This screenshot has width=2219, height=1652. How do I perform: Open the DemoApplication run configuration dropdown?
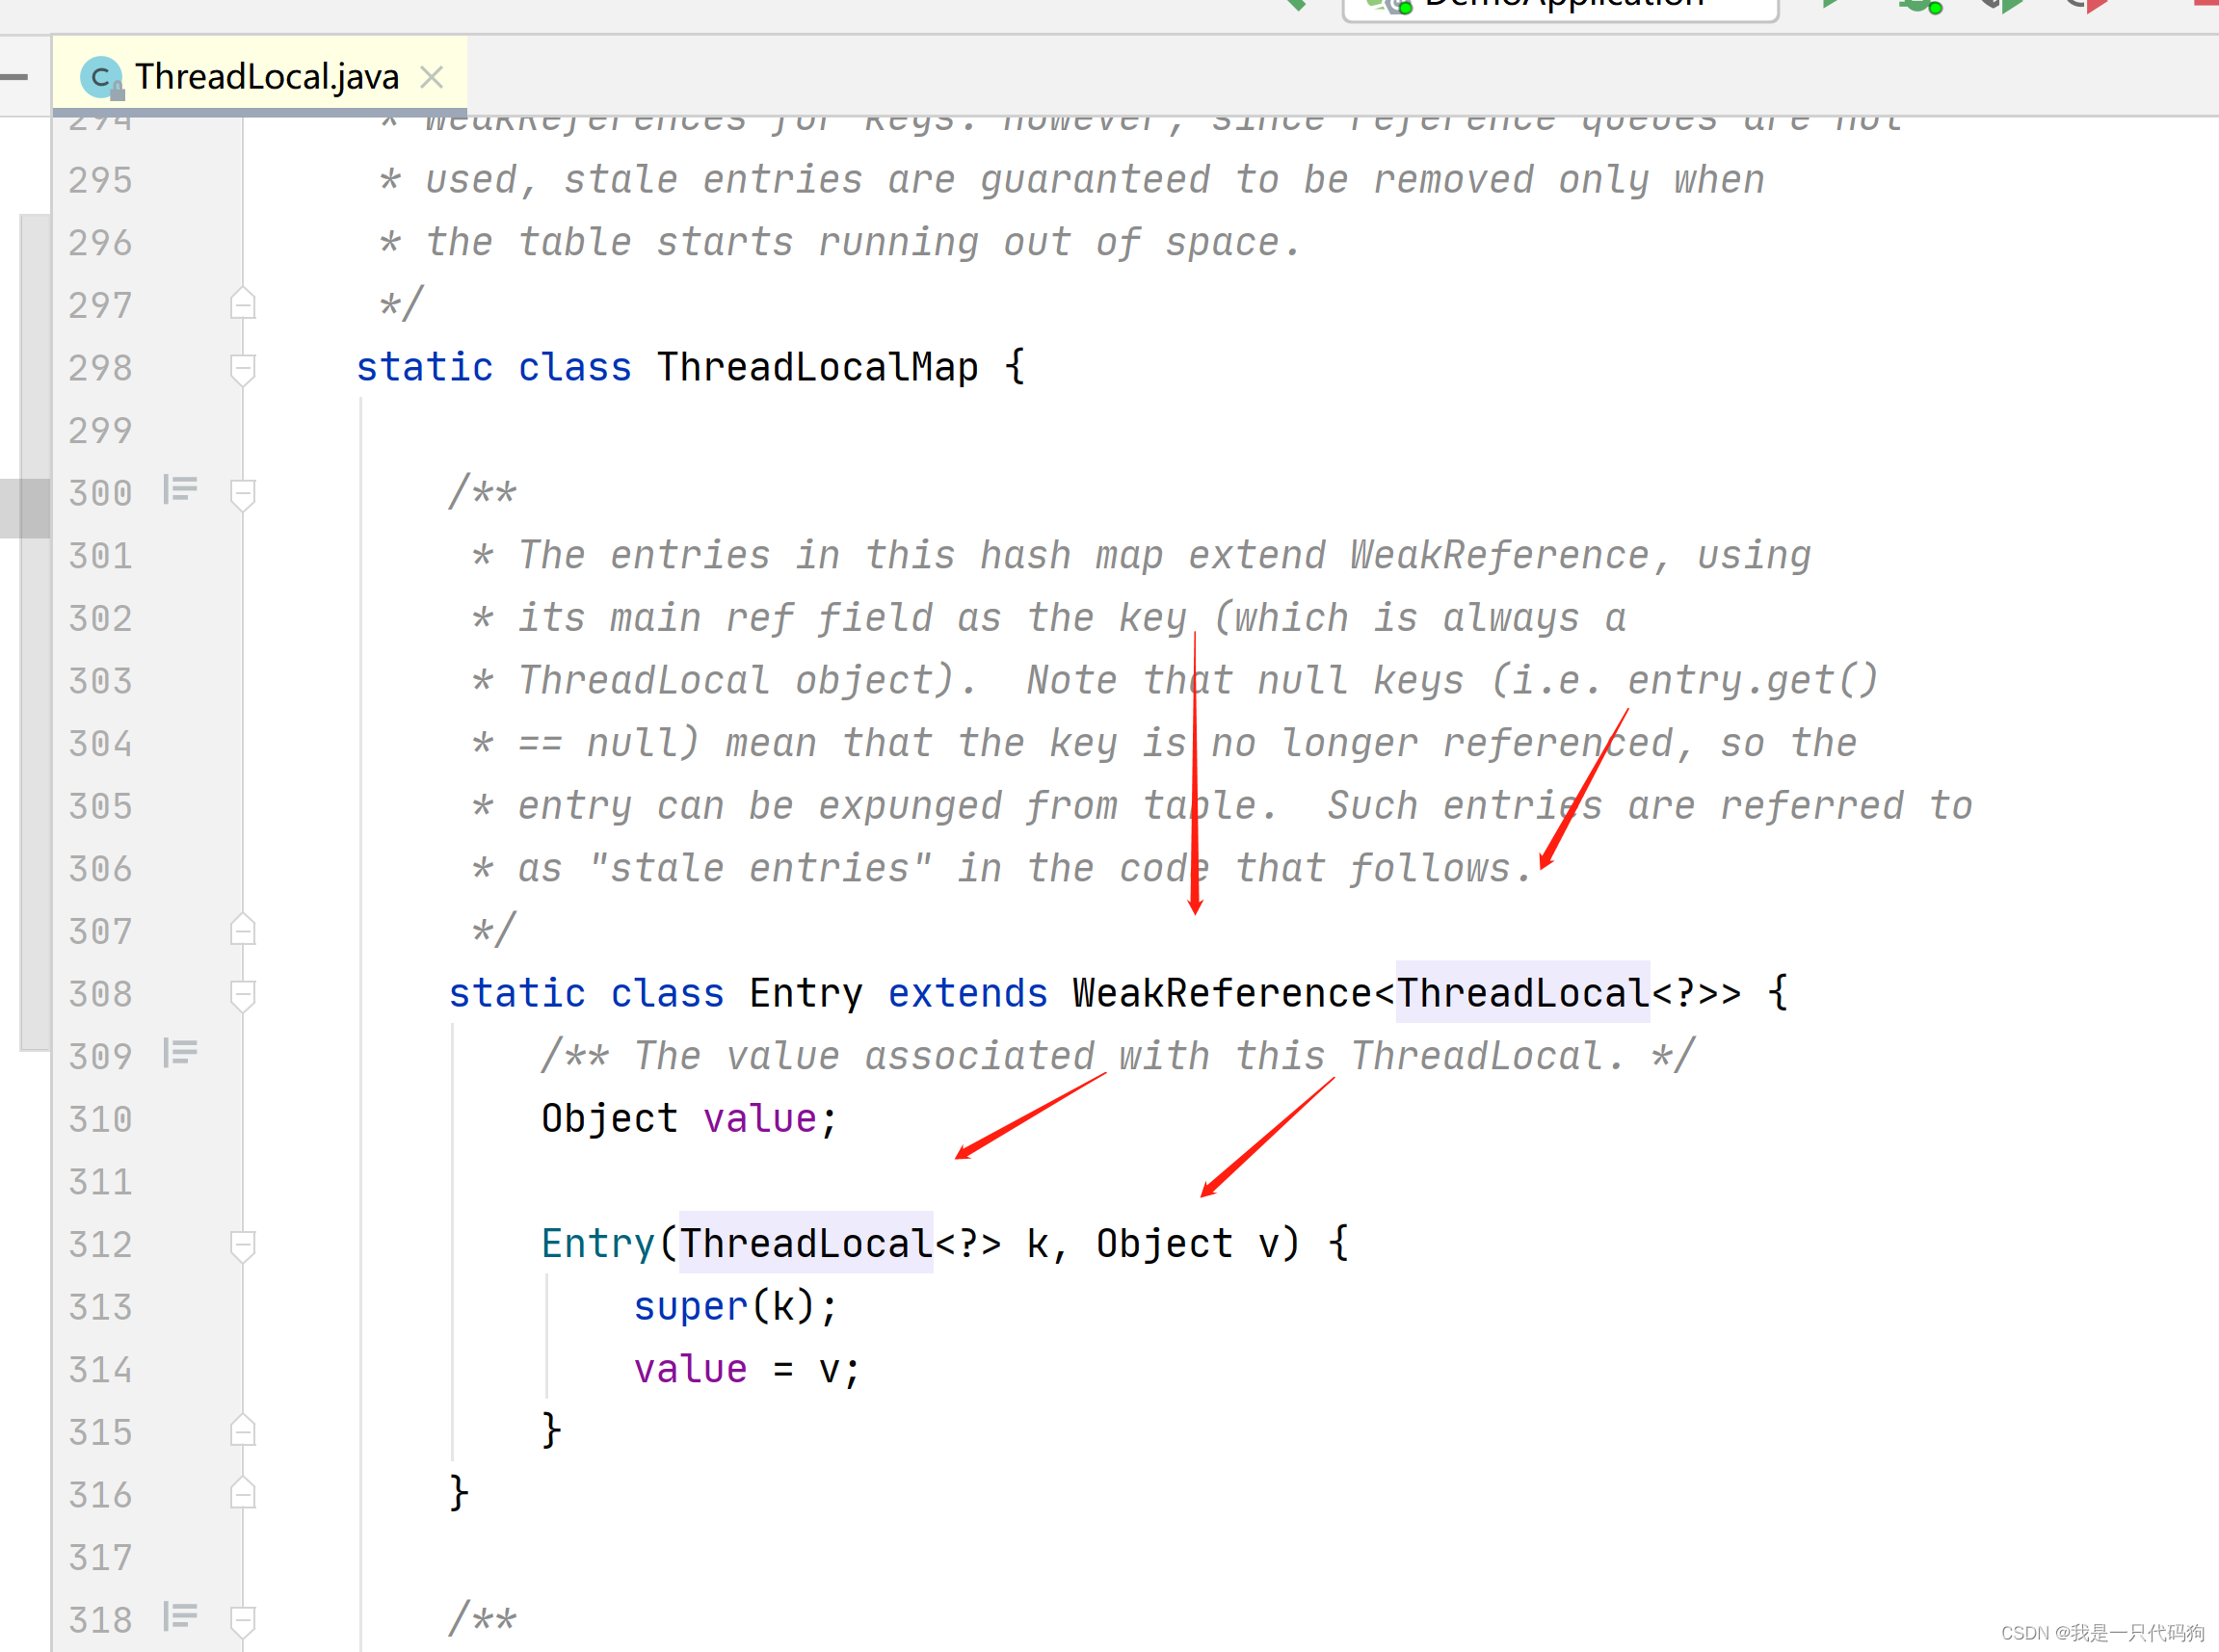click(1560, 6)
